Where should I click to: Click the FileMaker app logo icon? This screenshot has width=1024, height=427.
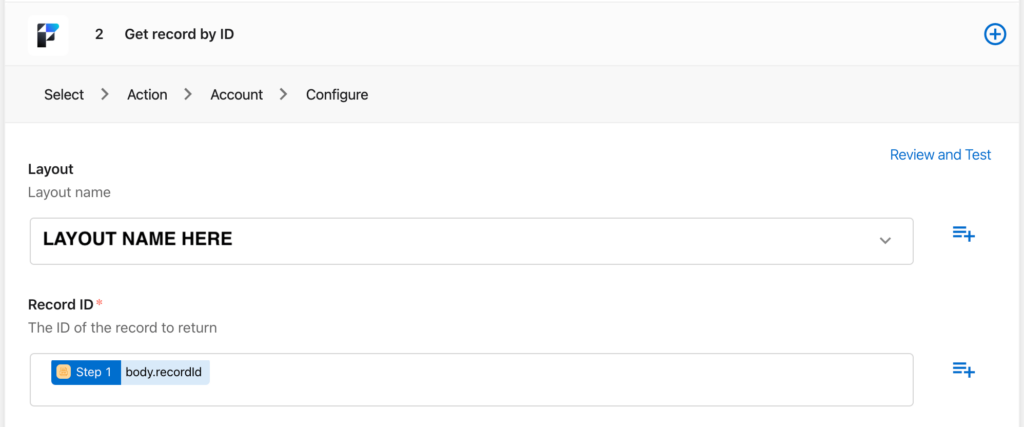pyautogui.click(x=48, y=34)
